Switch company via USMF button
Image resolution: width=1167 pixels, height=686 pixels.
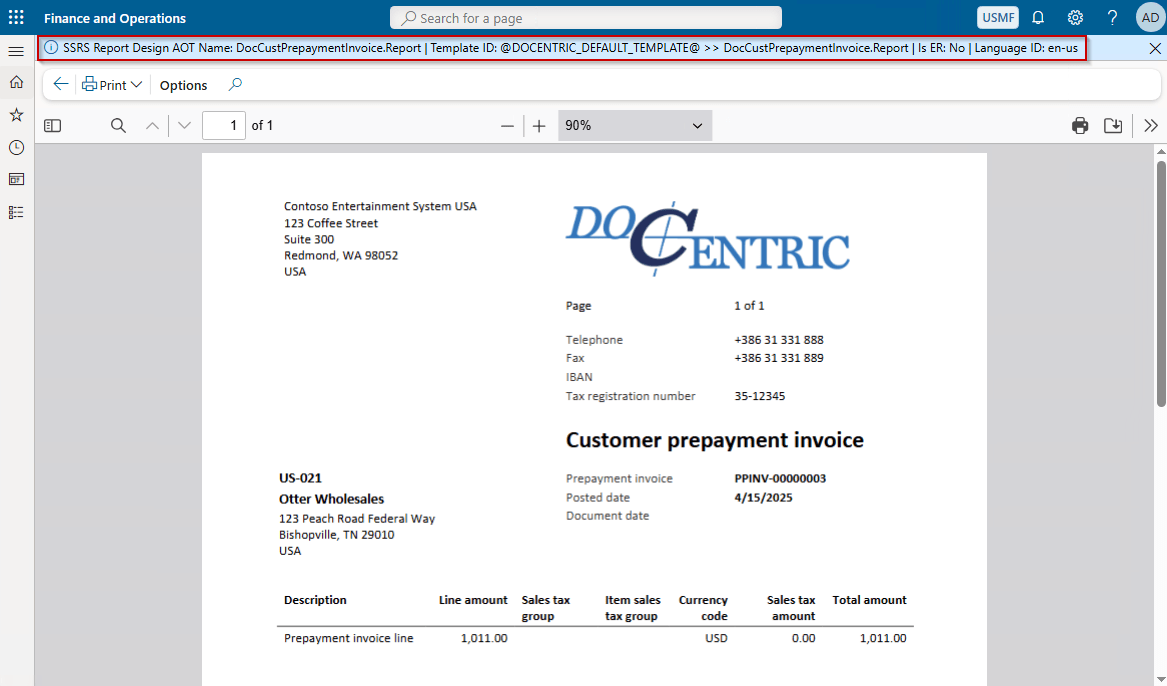[997, 18]
